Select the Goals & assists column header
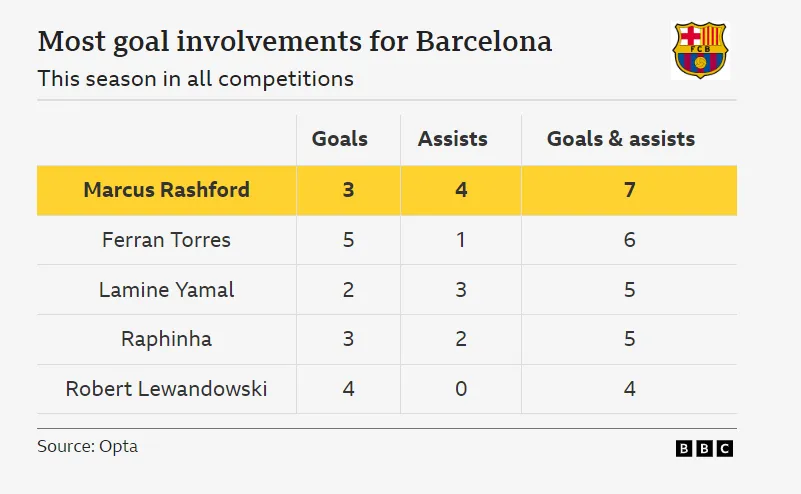 [x=621, y=139]
